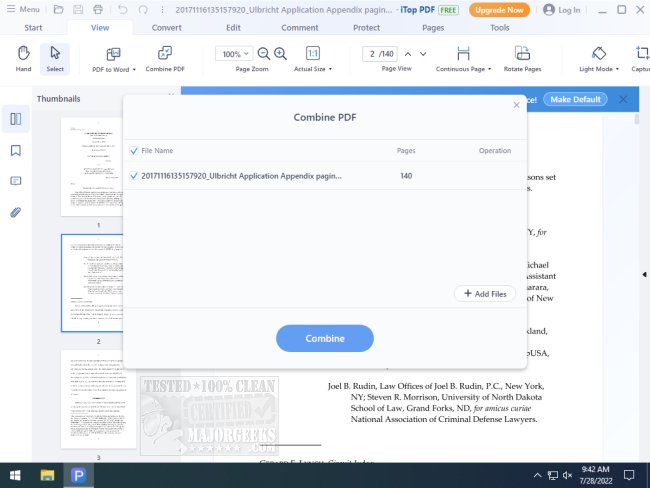
Task: Click the document vertical scrollbar thumb
Action: [637, 119]
